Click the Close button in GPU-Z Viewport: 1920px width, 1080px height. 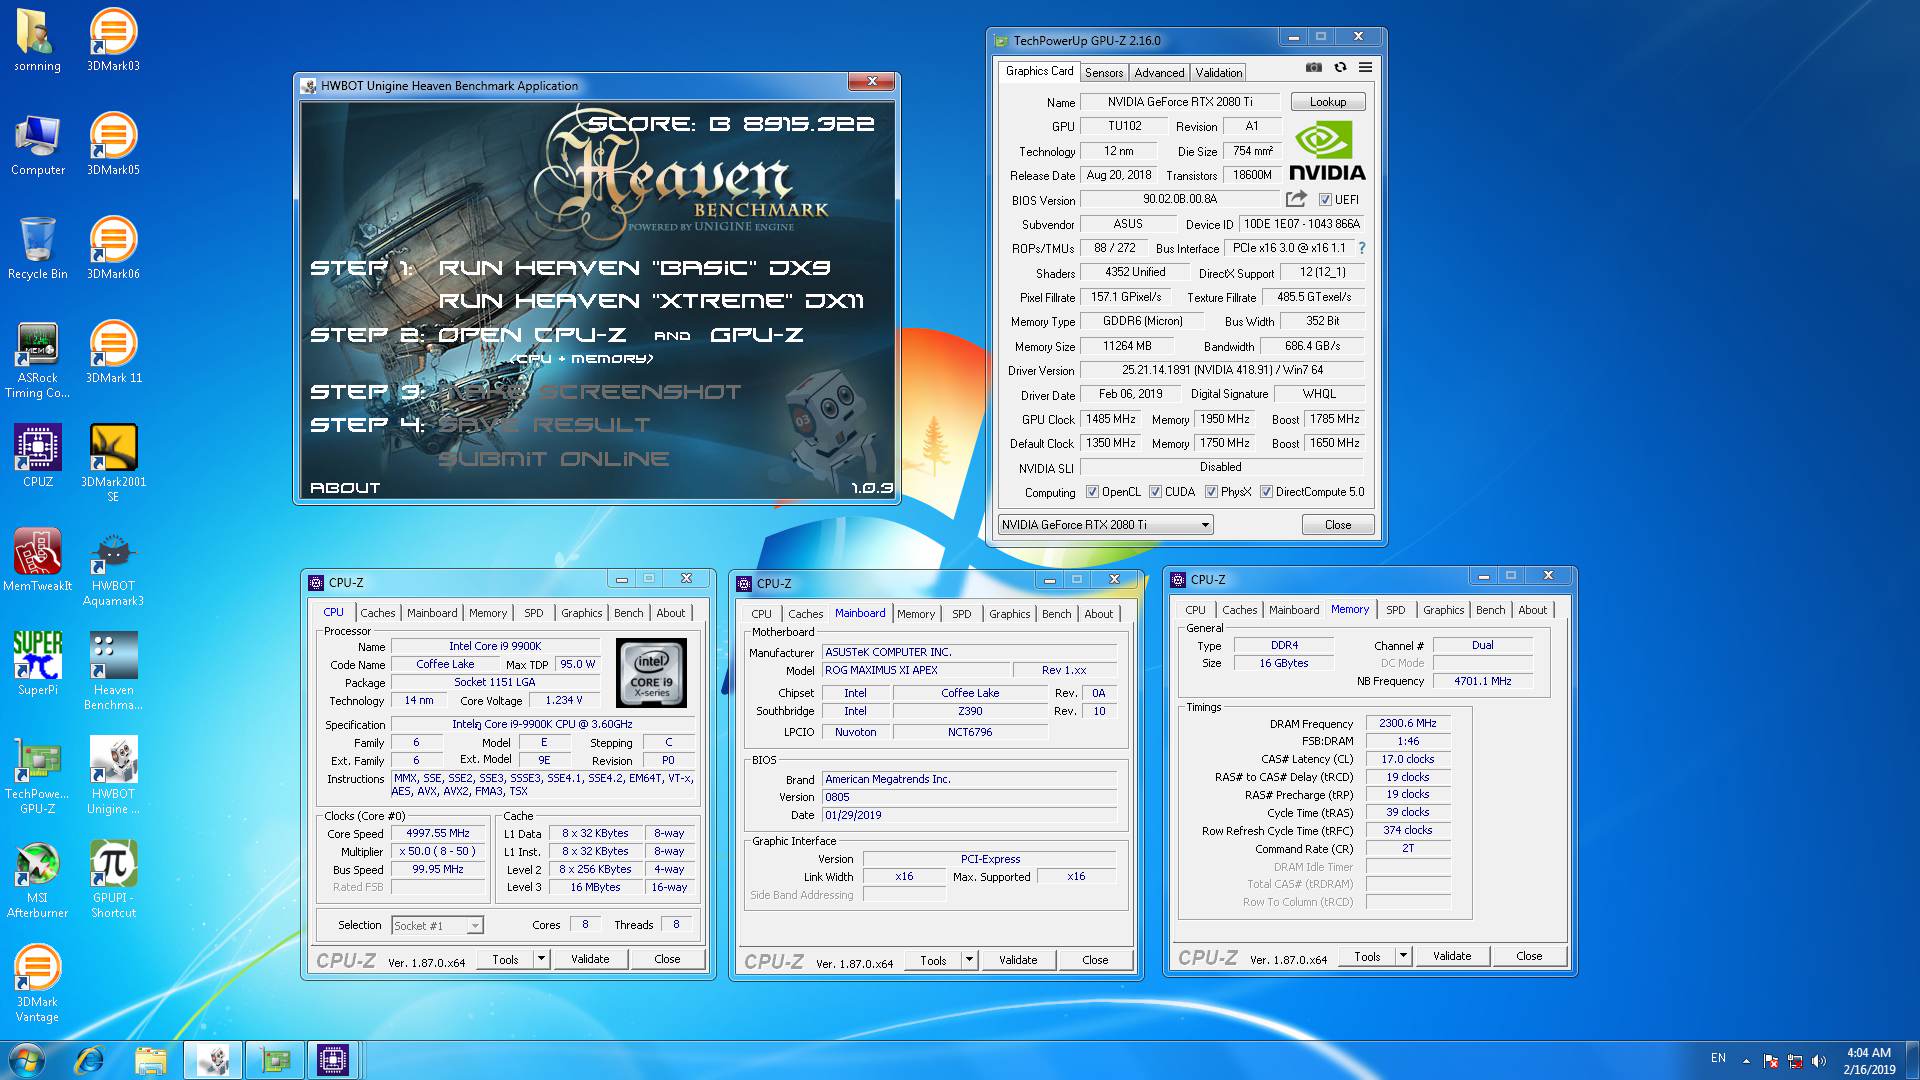point(1338,525)
